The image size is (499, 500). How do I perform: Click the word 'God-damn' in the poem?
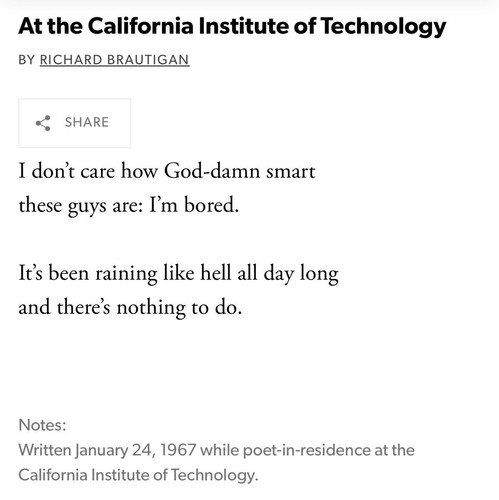[212, 171]
